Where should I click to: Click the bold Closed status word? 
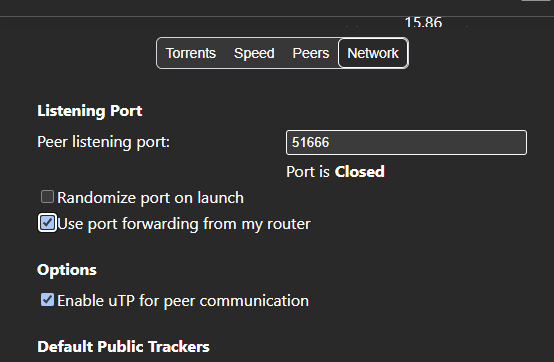[359, 172]
